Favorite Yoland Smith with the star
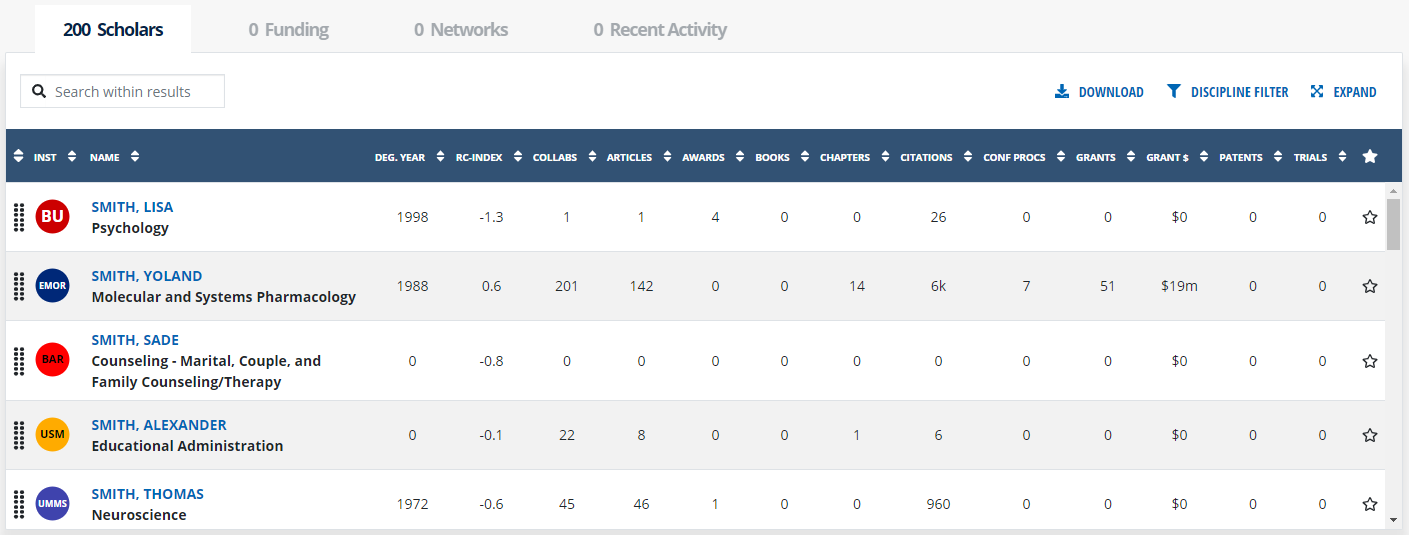Viewport: 1409px width, 535px height. point(1370,286)
